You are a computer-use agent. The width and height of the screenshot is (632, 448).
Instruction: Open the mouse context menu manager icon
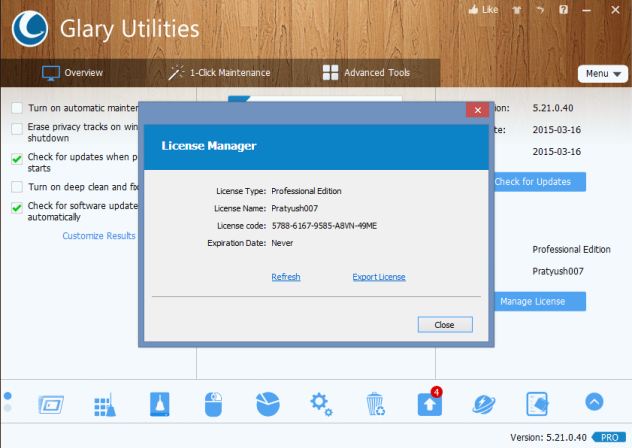click(x=213, y=404)
